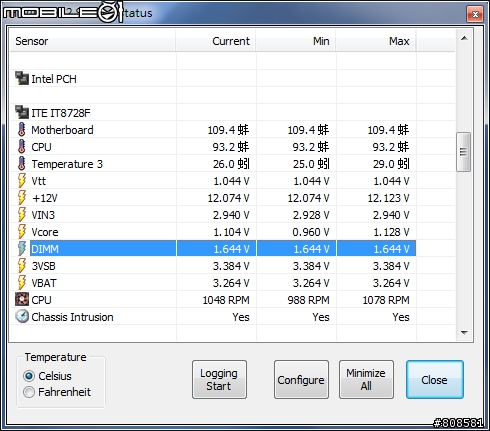Click Temperature 3 maximum value 29.0
Screen dimensions: 490x431
(x=391, y=164)
